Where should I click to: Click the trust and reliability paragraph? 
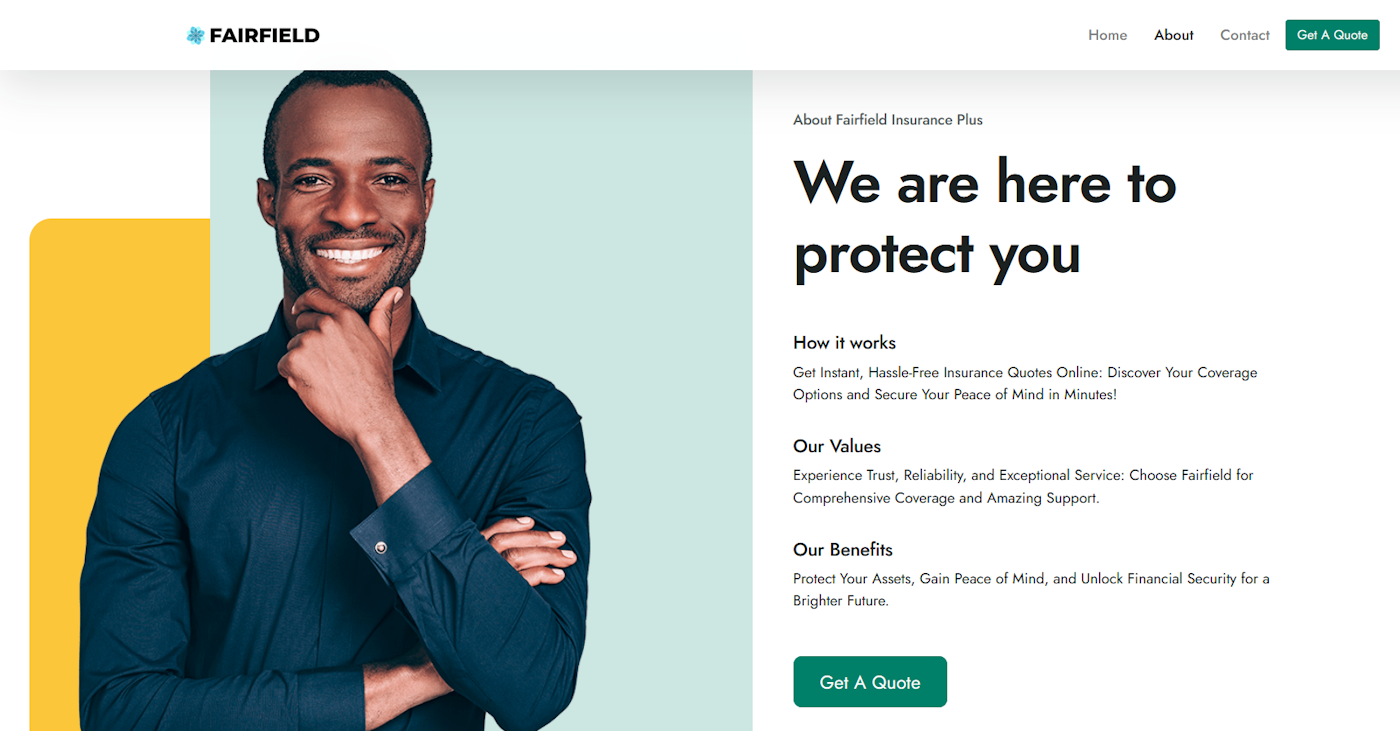[1023, 487]
